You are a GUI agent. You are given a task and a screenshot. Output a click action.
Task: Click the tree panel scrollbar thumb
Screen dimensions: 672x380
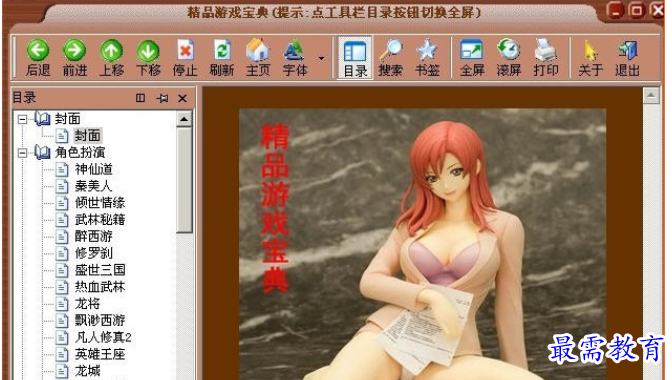click(184, 180)
